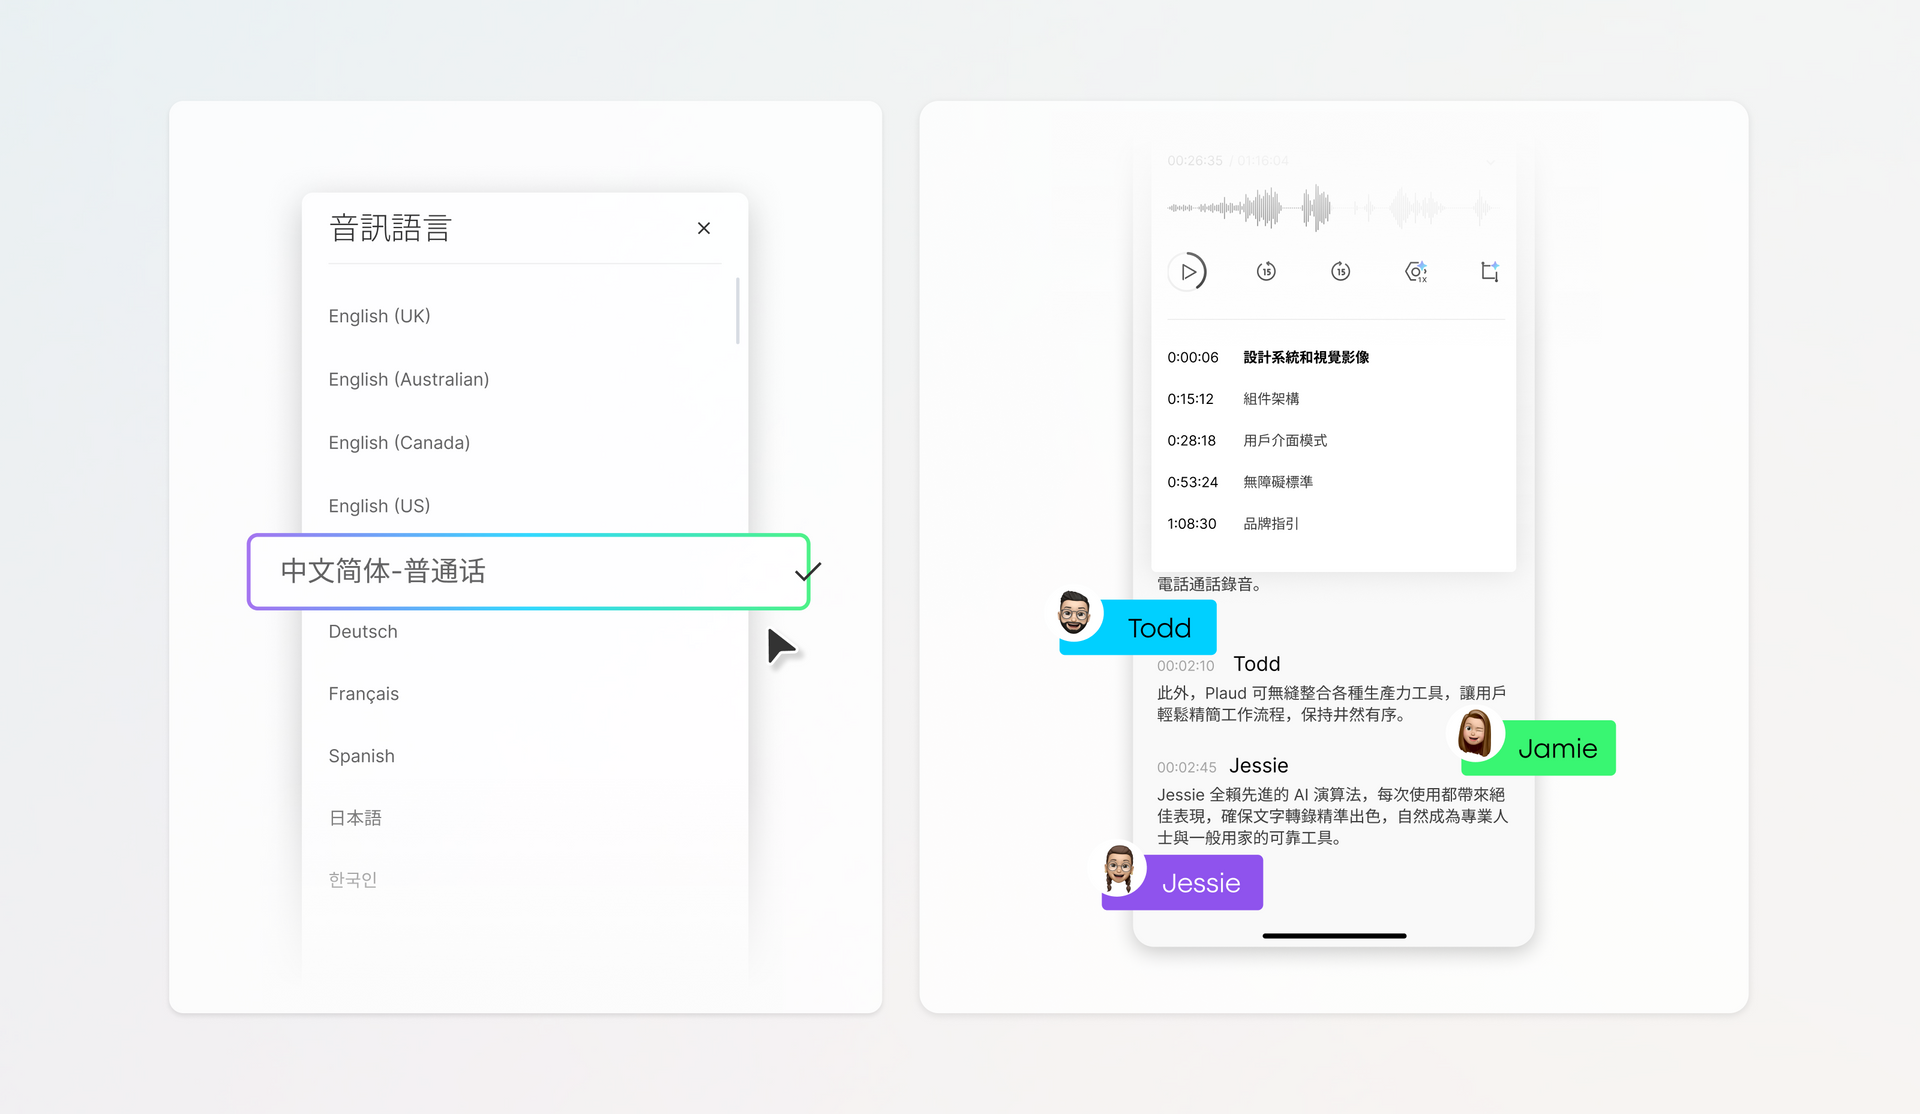1920x1114 pixels.
Task: Choose English (UK) language
Action: (379, 316)
